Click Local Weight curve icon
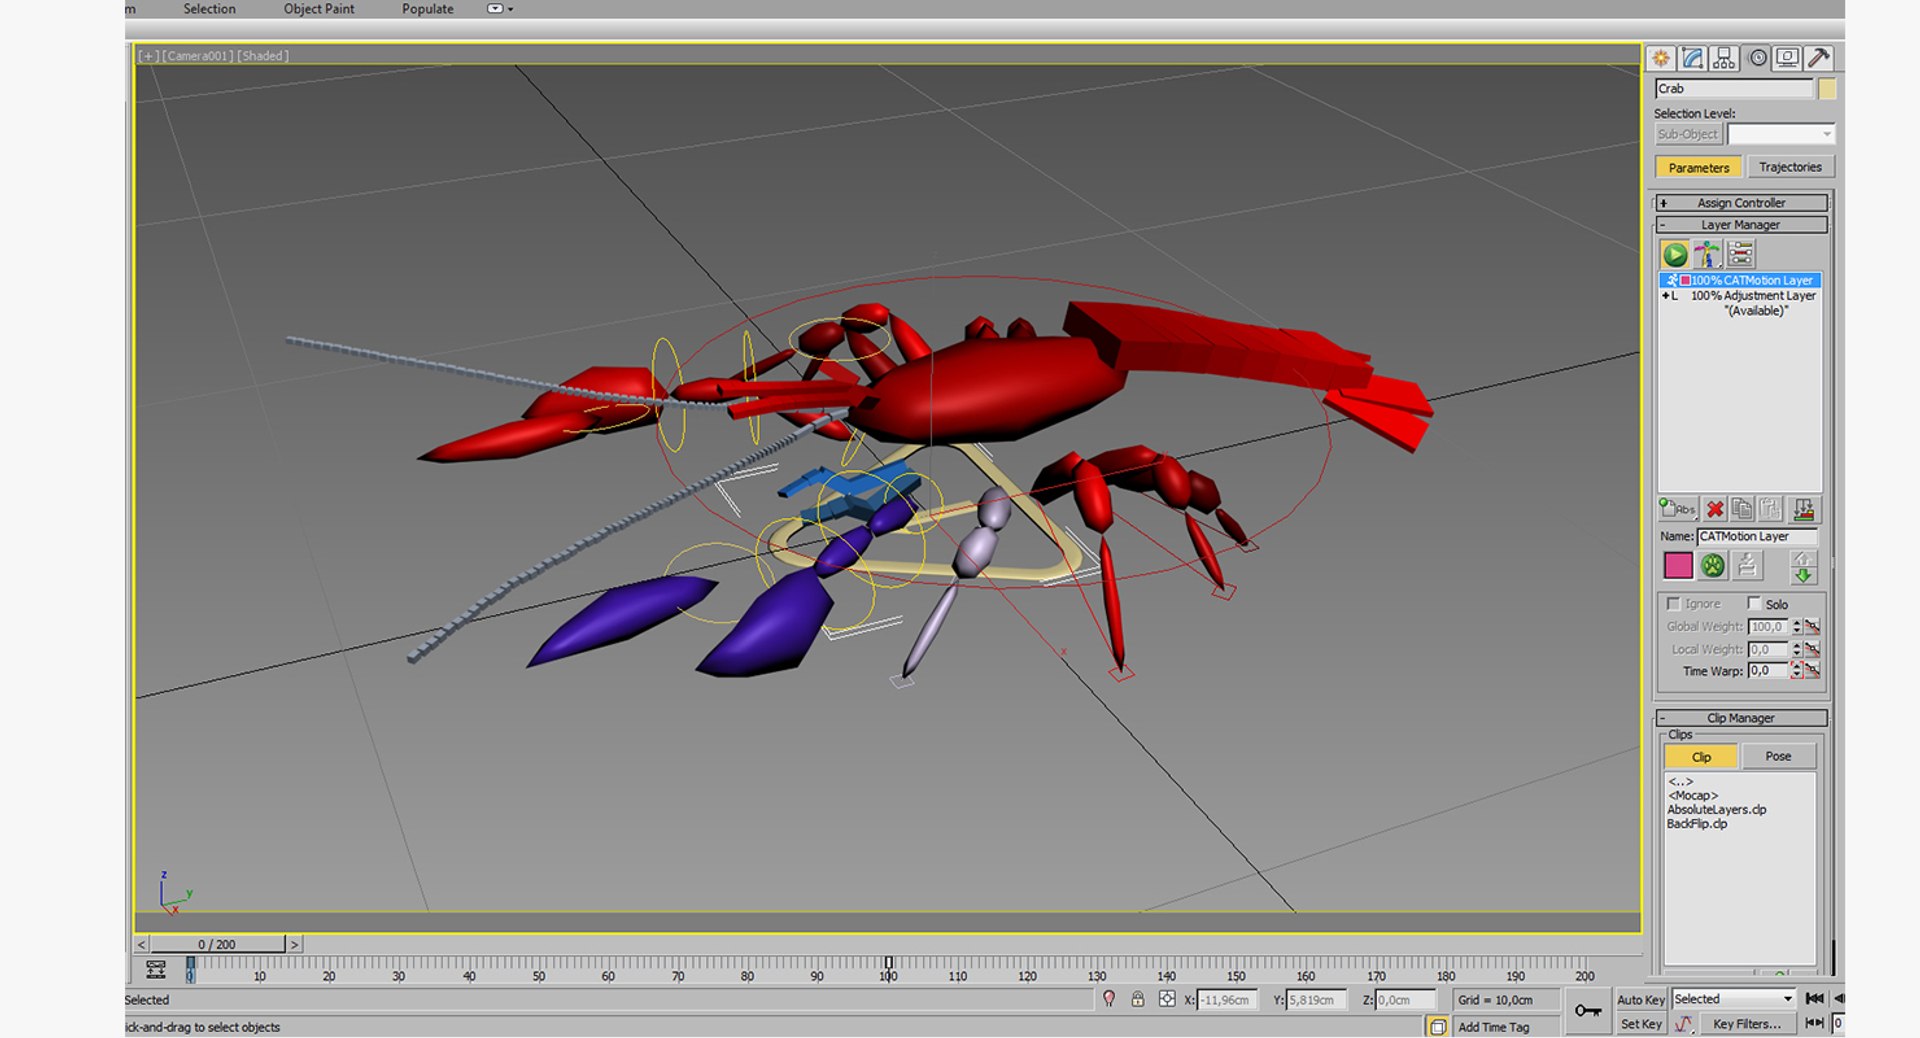 (1812, 649)
